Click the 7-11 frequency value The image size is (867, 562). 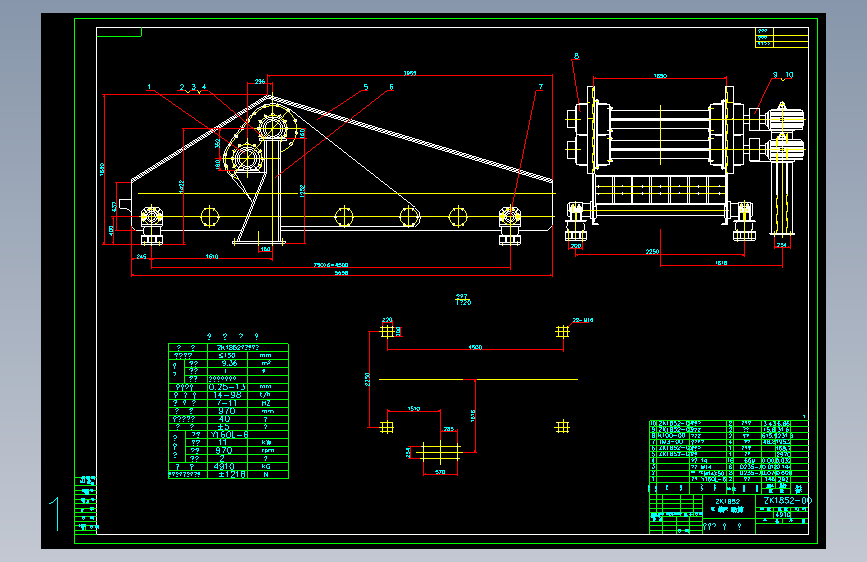[227, 403]
